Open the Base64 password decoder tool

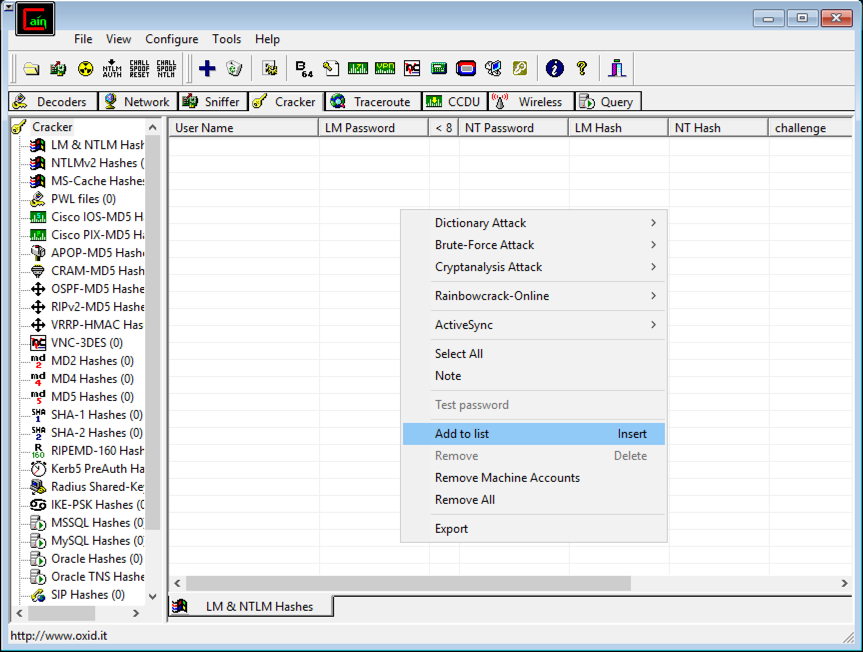click(x=305, y=68)
